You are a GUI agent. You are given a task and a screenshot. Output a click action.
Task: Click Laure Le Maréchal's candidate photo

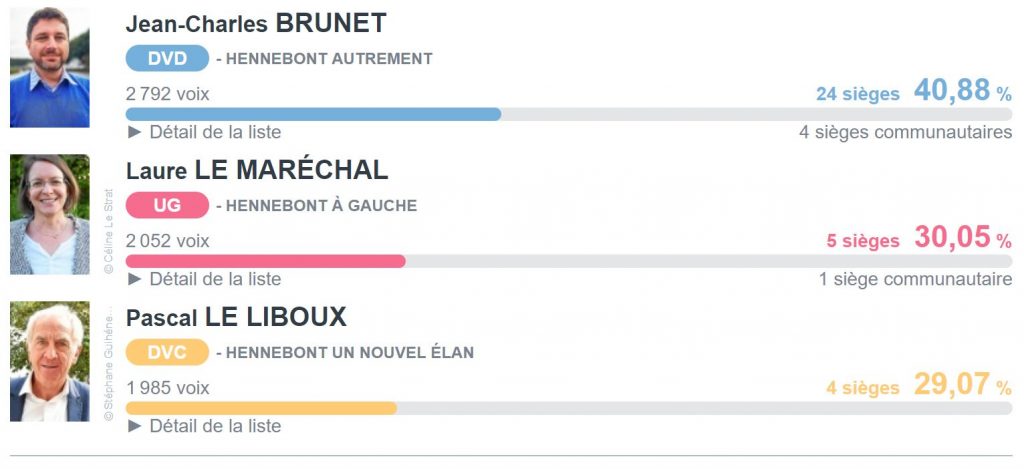49,214
